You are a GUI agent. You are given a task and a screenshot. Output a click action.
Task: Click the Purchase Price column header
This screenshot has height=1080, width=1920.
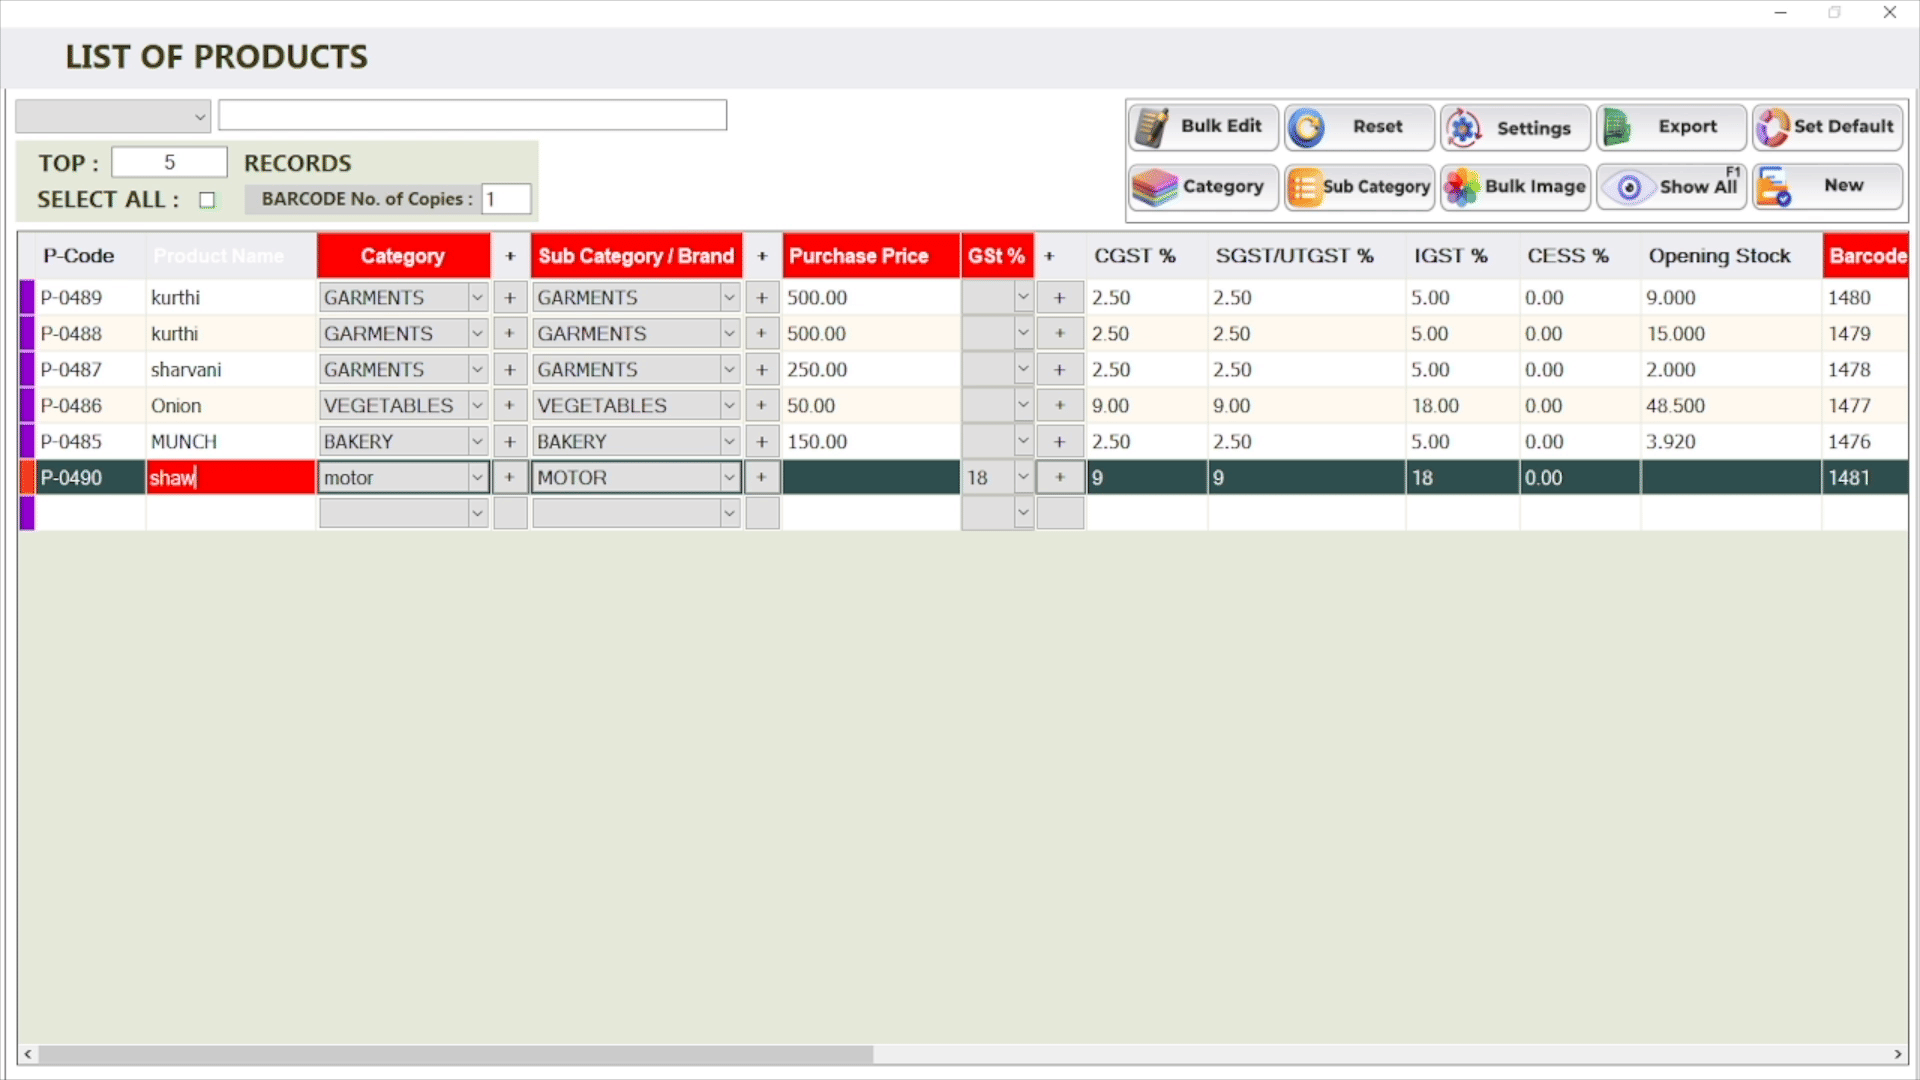858,256
